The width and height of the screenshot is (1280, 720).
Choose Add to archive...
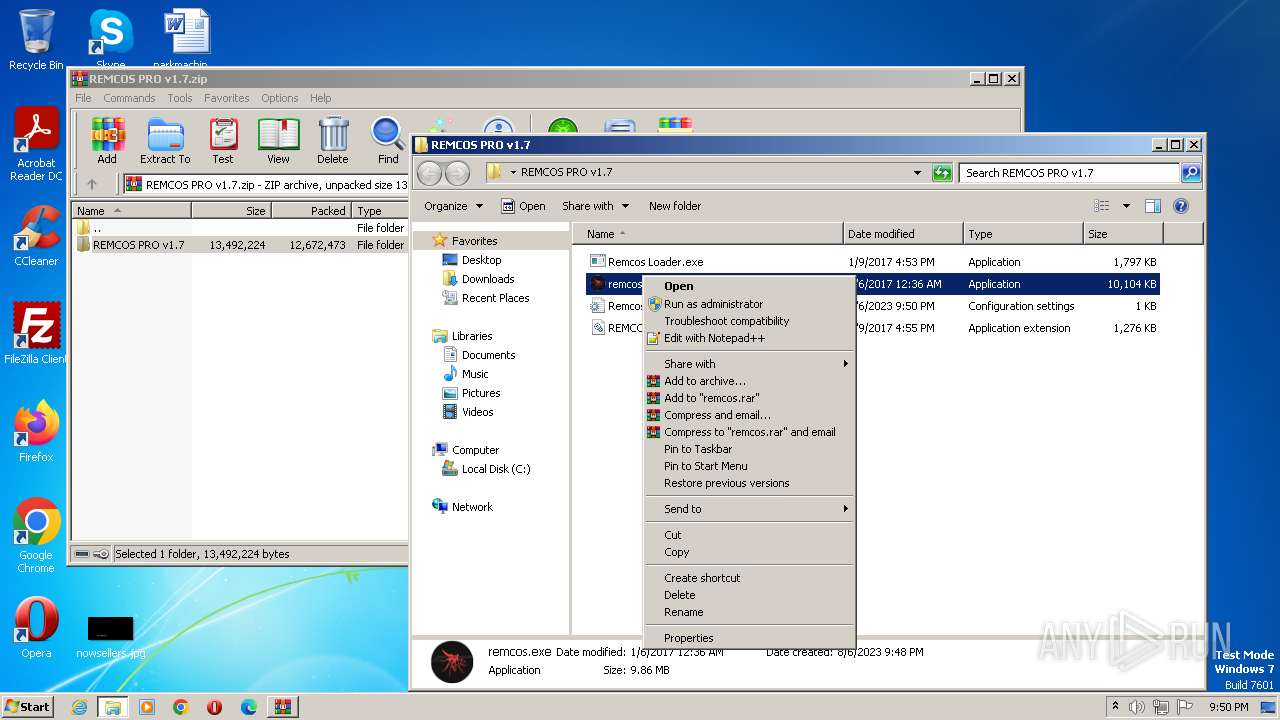pyautogui.click(x=748, y=381)
